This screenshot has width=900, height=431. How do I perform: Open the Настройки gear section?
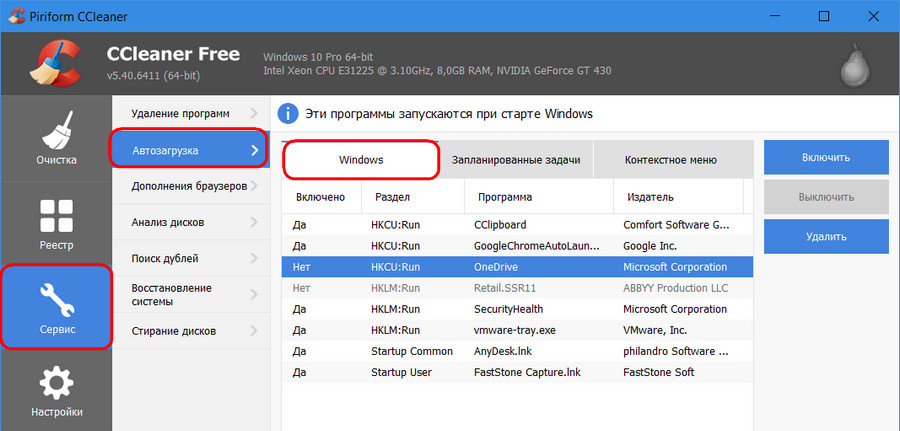pos(56,391)
